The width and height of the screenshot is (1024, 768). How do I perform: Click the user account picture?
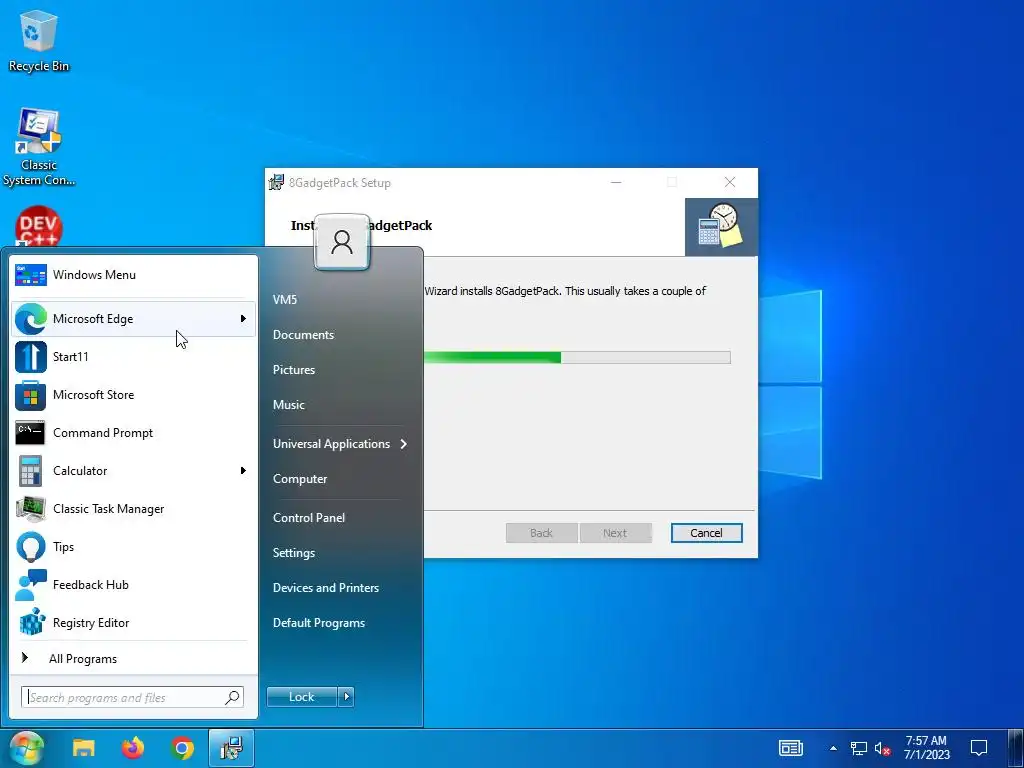point(342,242)
